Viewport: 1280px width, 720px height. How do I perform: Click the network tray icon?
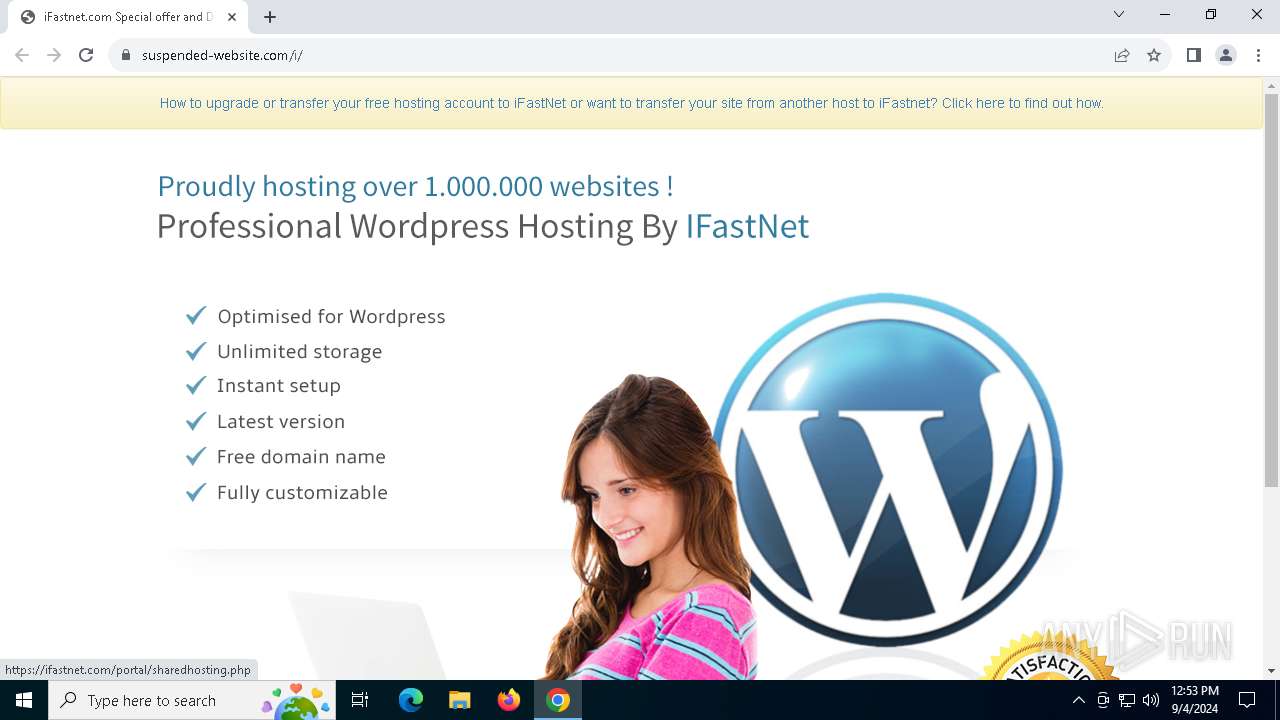pos(1127,700)
